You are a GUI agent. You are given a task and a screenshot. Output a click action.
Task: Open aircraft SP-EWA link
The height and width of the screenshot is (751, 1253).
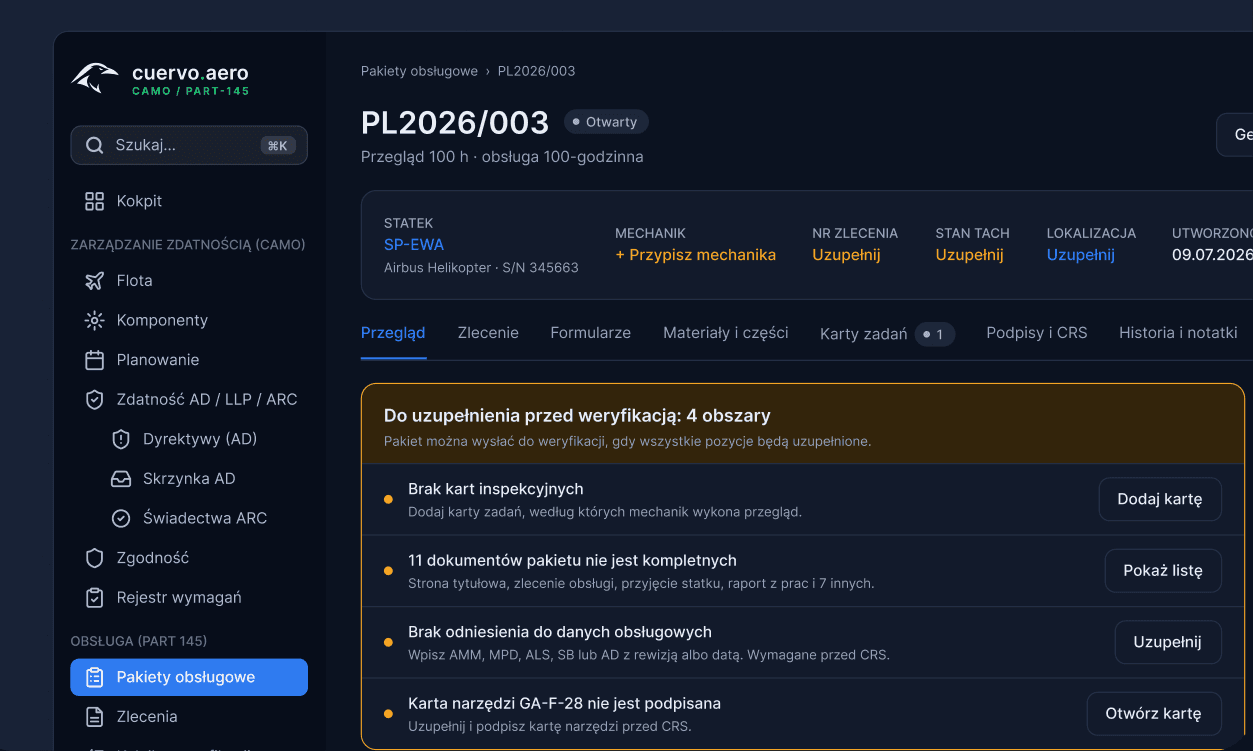coord(414,245)
